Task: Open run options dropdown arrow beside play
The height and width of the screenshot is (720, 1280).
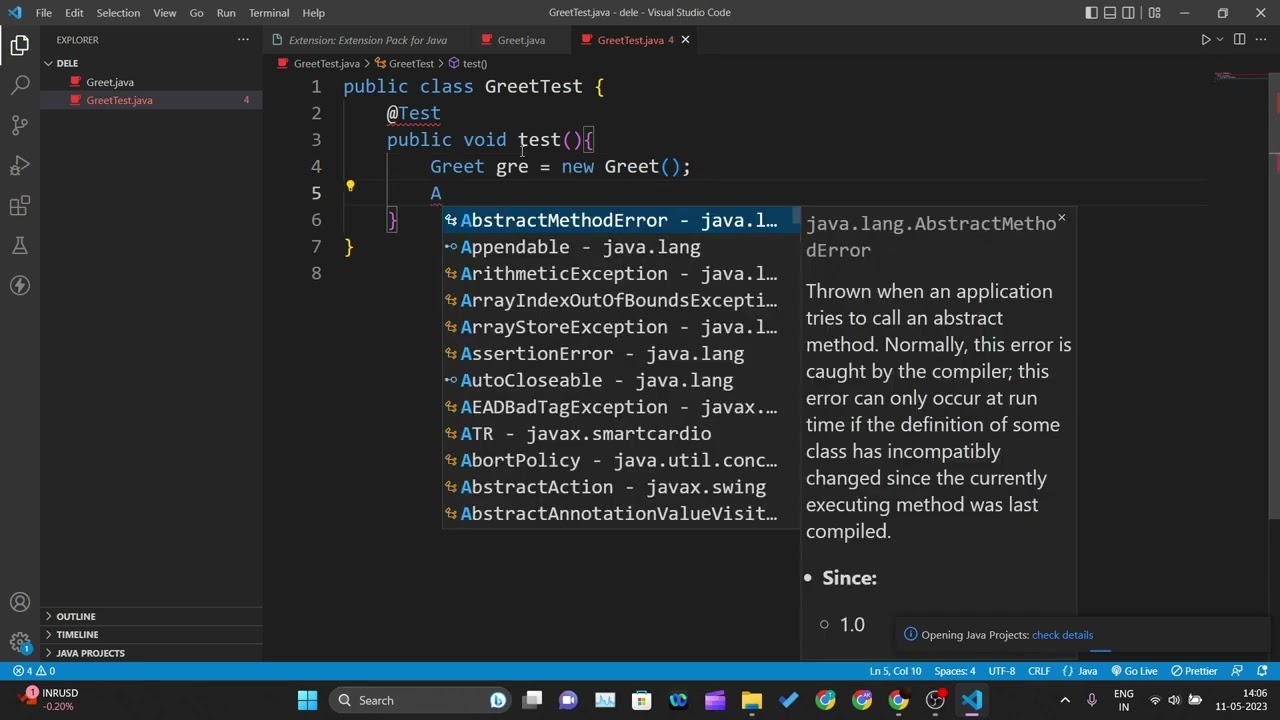Action: tap(1220, 40)
